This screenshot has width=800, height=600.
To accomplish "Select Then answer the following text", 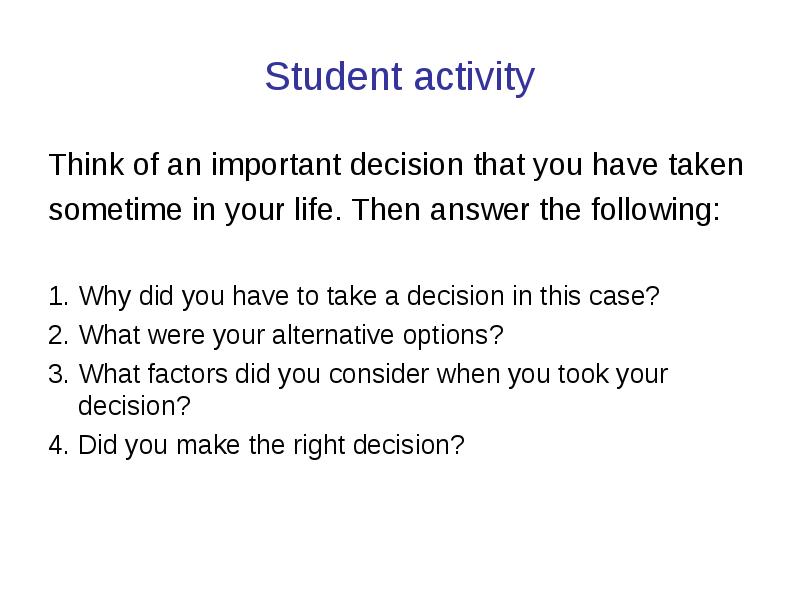I will [536, 209].
